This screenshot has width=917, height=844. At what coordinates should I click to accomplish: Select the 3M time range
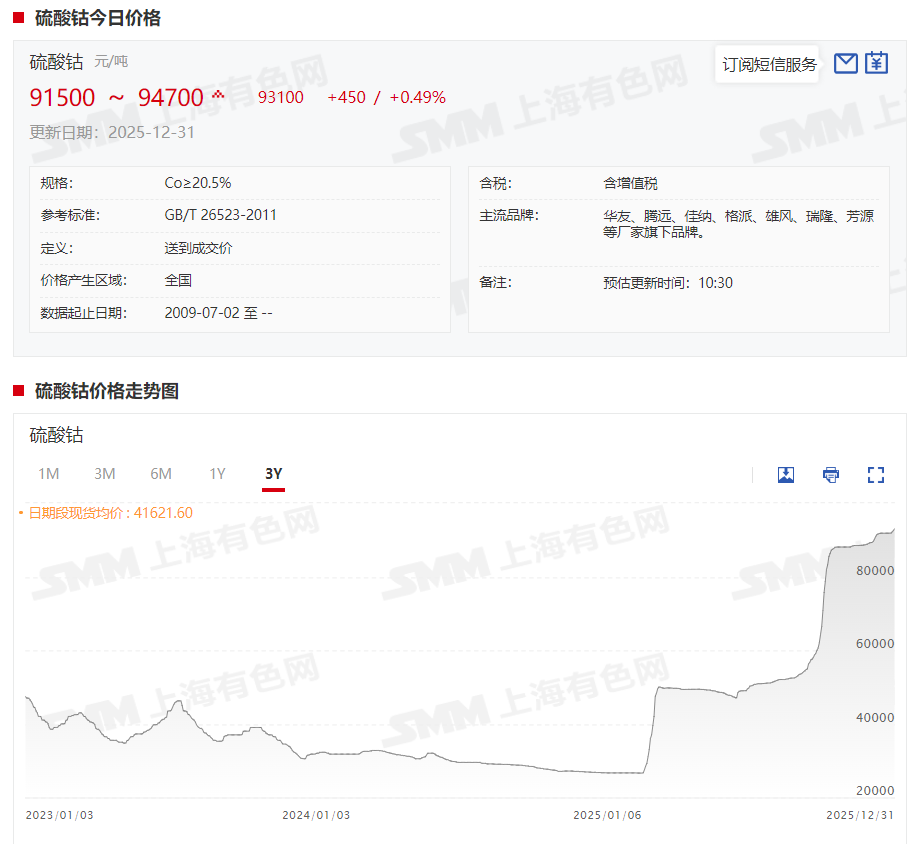tap(105, 474)
